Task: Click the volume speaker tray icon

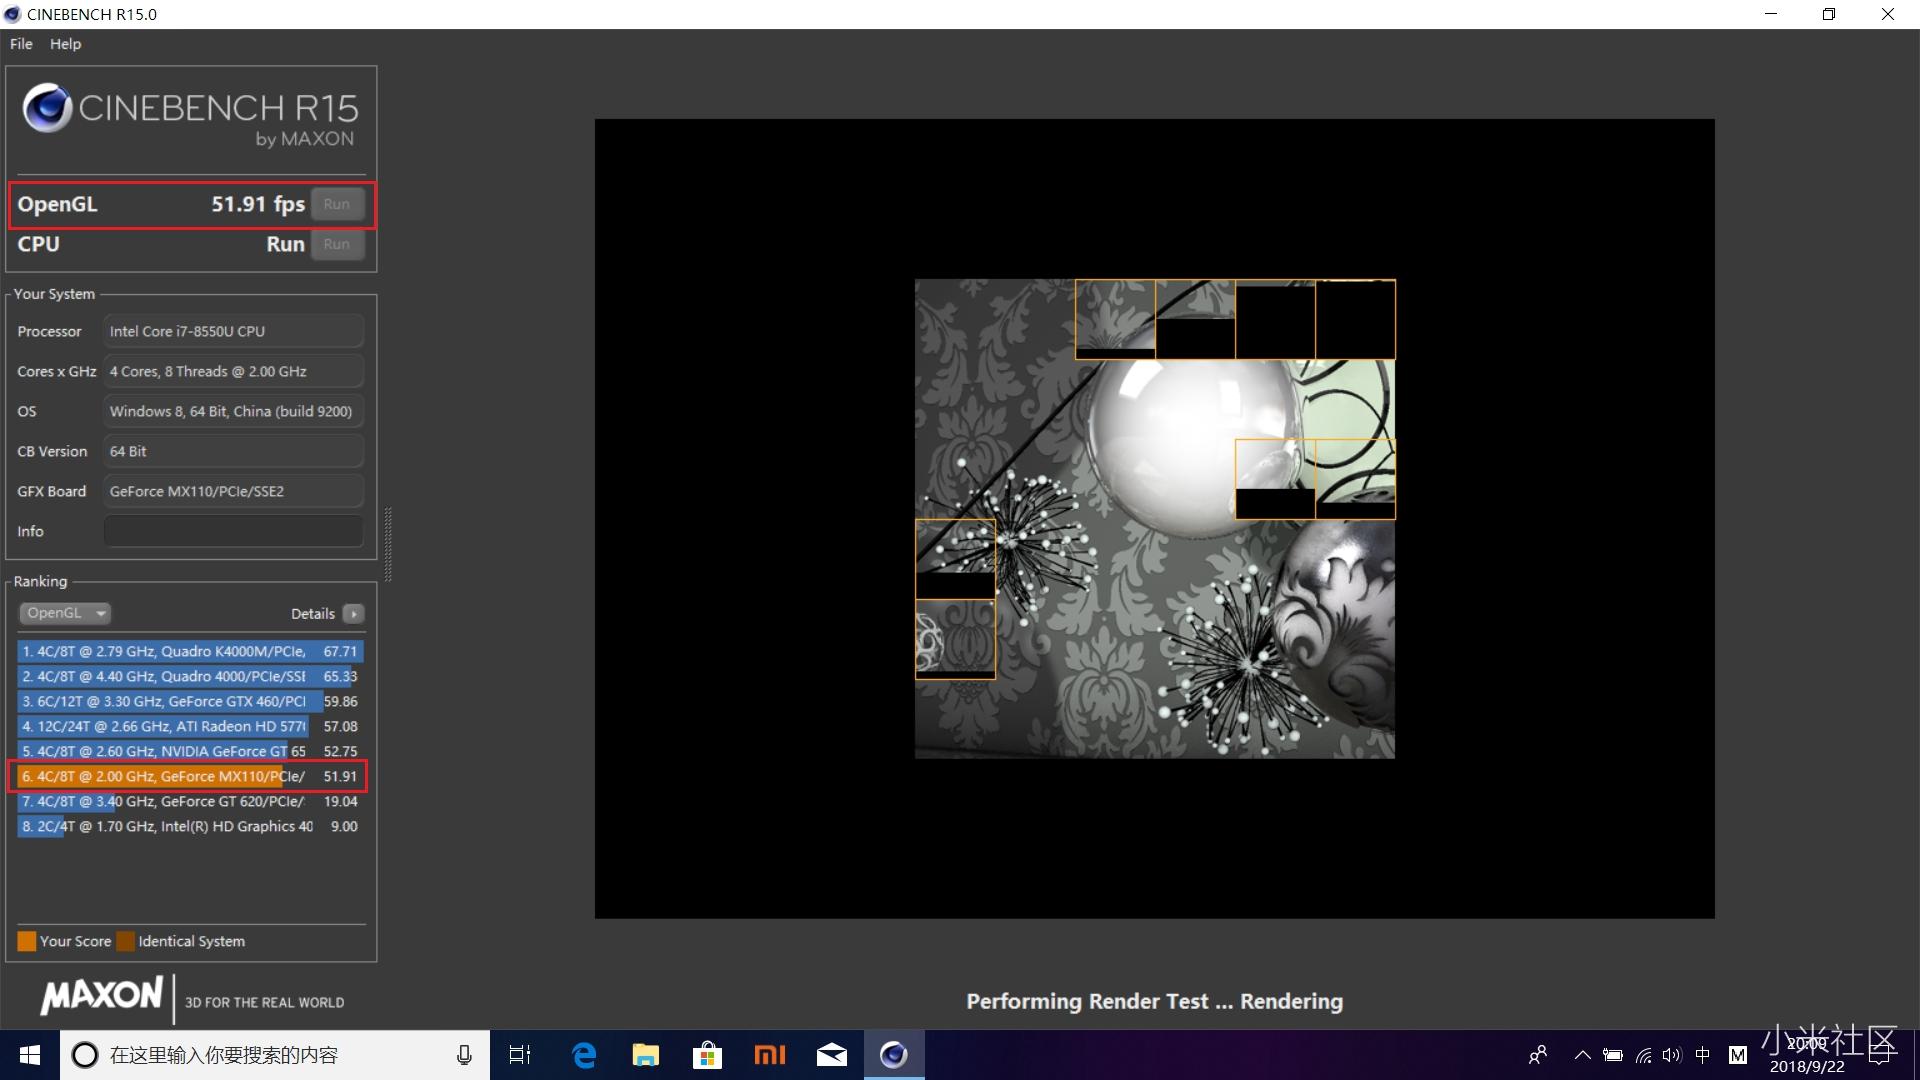Action: pos(1672,1055)
